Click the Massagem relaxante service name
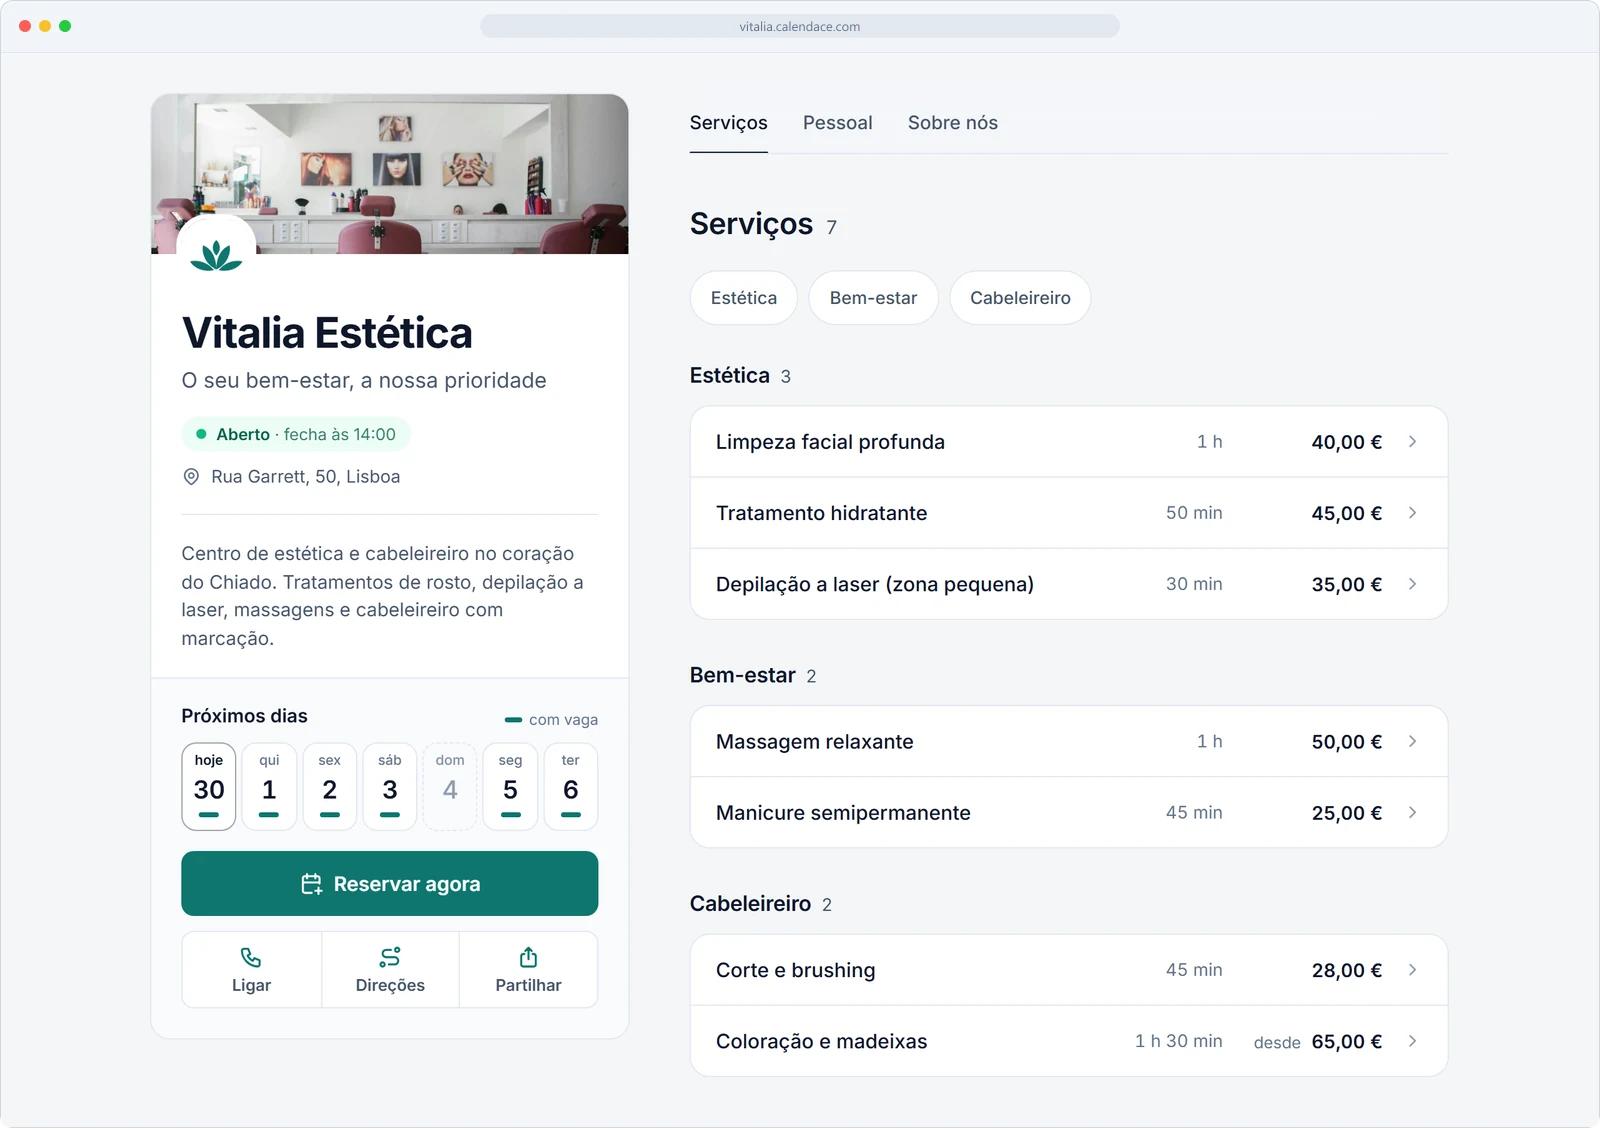The height and width of the screenshot is (1128, 1600). (x=814, y=742)
